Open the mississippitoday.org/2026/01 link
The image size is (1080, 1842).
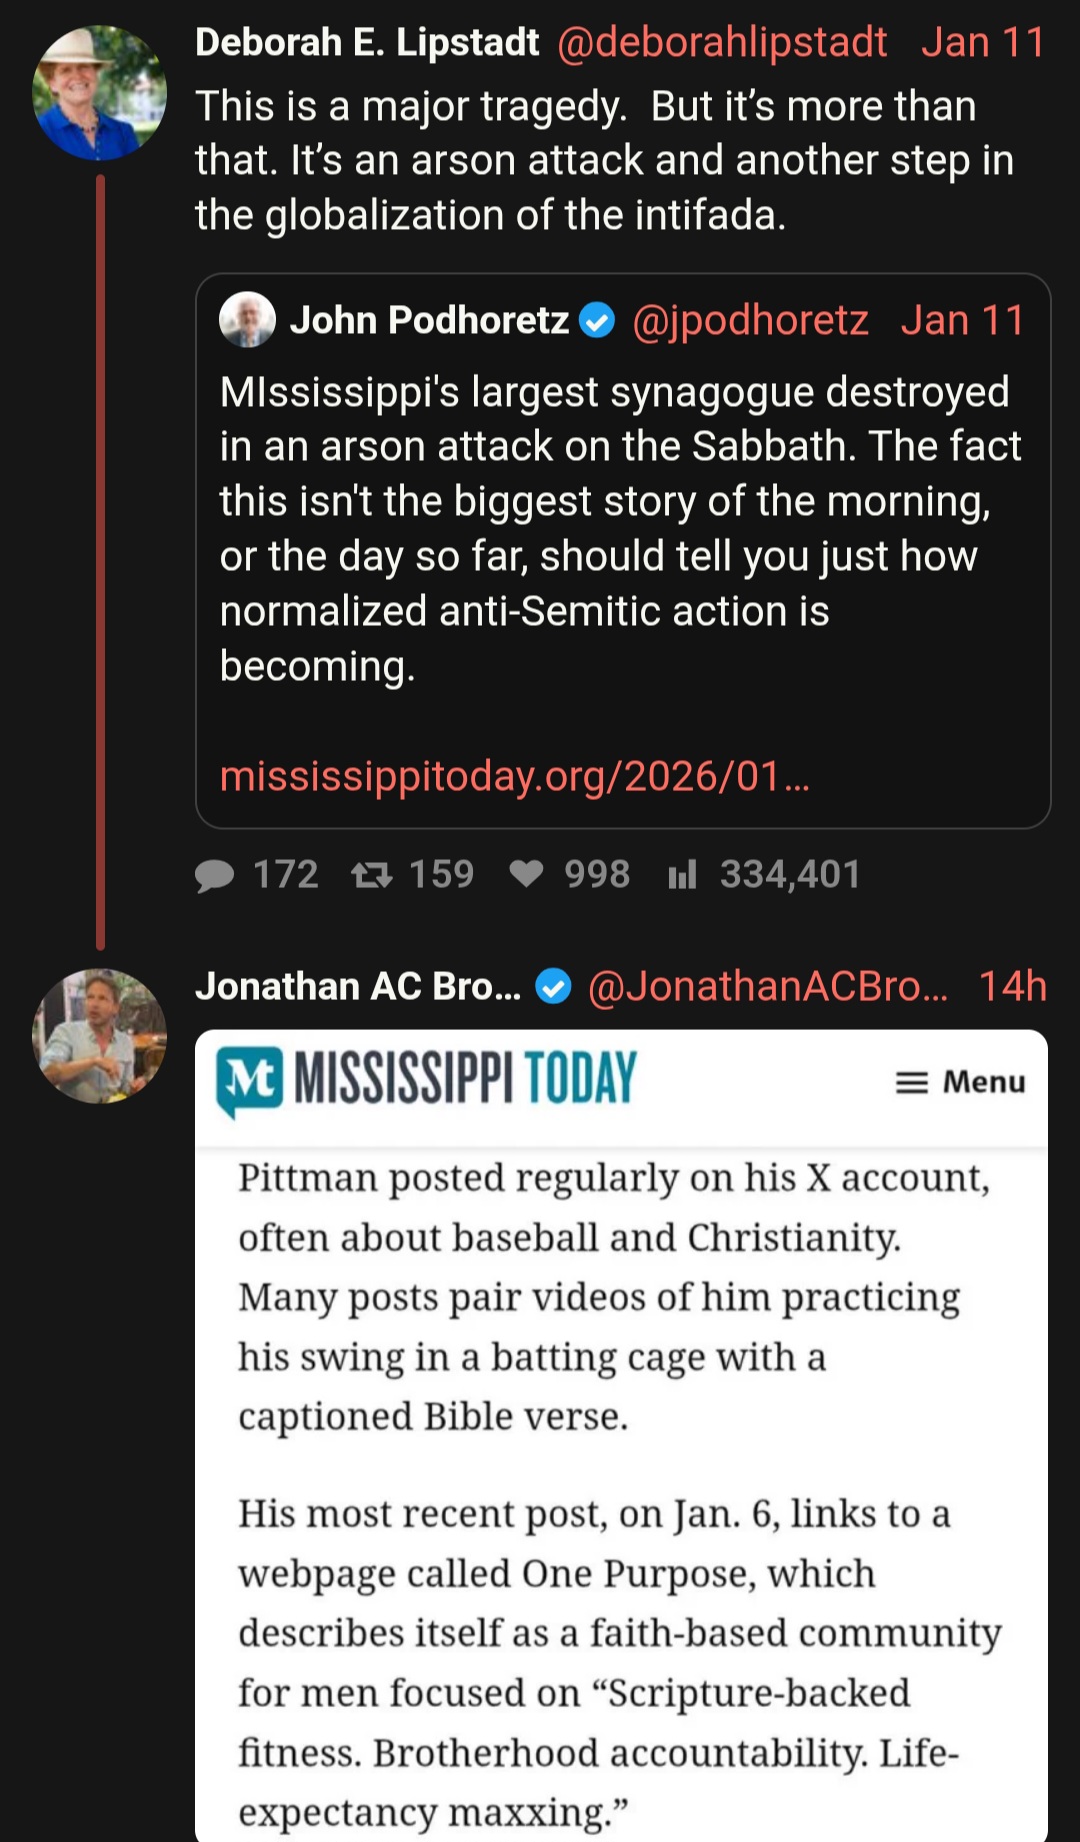pyautogui.click(x=514, y=776)
